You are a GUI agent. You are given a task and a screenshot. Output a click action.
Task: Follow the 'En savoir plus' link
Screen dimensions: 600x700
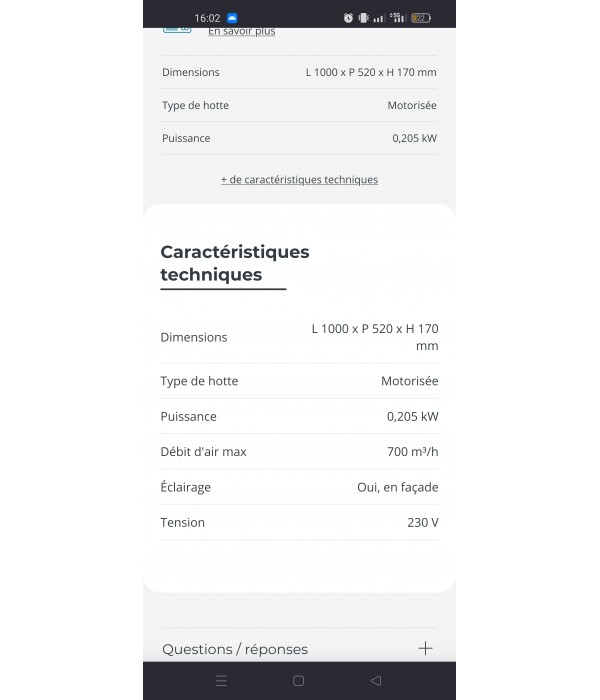(x=241, y=31)
